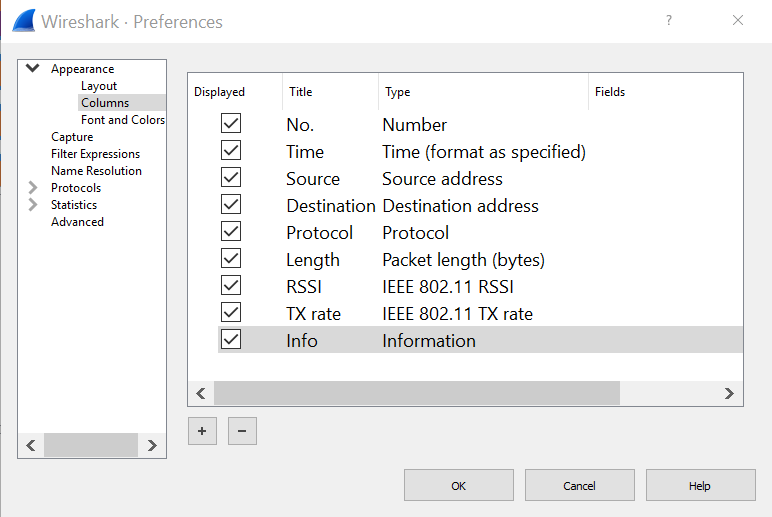Select Appearance in the preferences tree
The image size is (772, 517).
pos(82,69)
